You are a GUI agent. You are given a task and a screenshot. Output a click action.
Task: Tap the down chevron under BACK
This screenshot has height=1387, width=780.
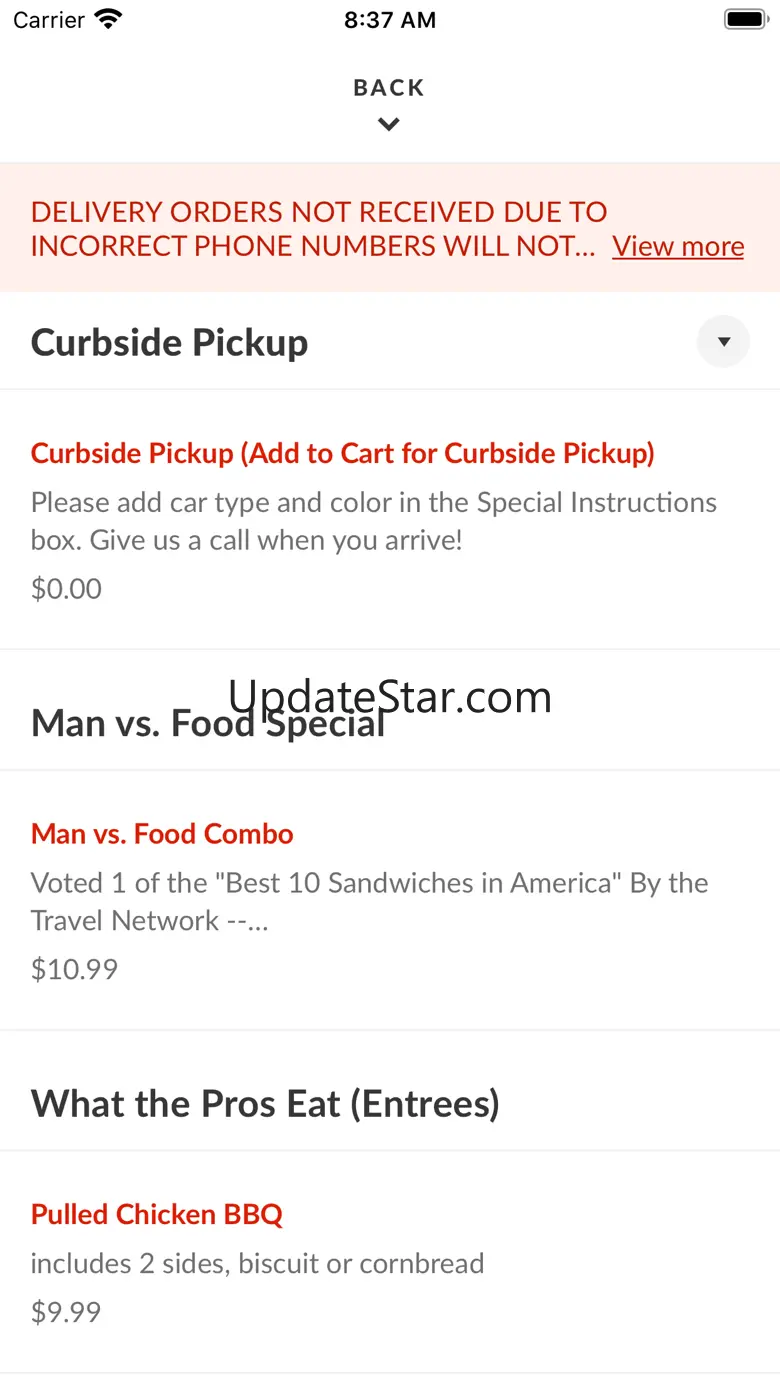coord(389,125)
